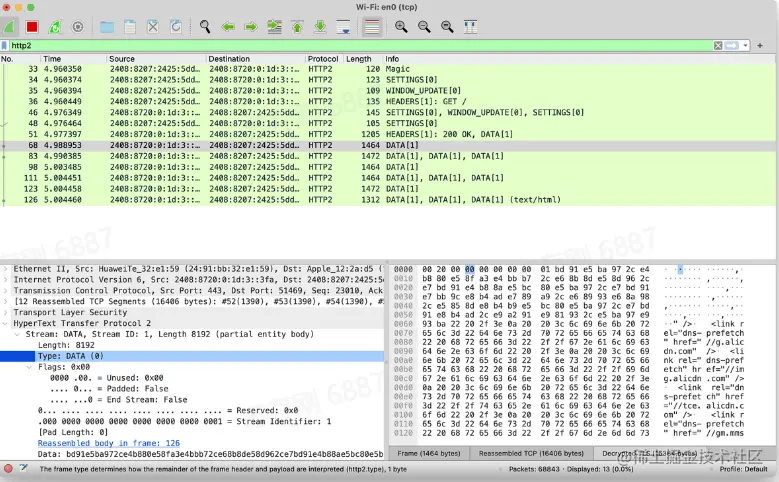Viewport: 779px width, 482px height.
Task: Open capture file properties status icon
Action: (x=23, y=468)
